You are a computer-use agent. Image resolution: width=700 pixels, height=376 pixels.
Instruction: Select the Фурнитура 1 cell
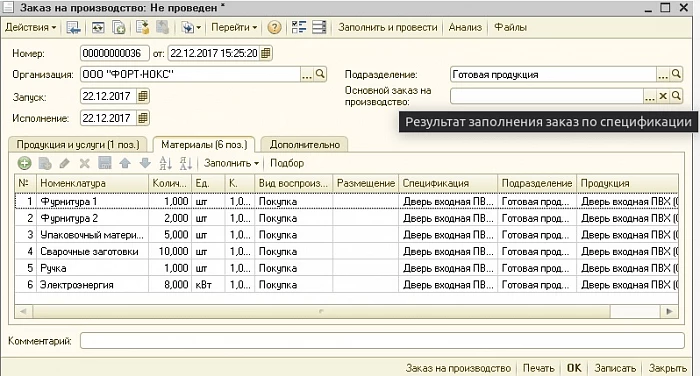click(x=92, y=201)
